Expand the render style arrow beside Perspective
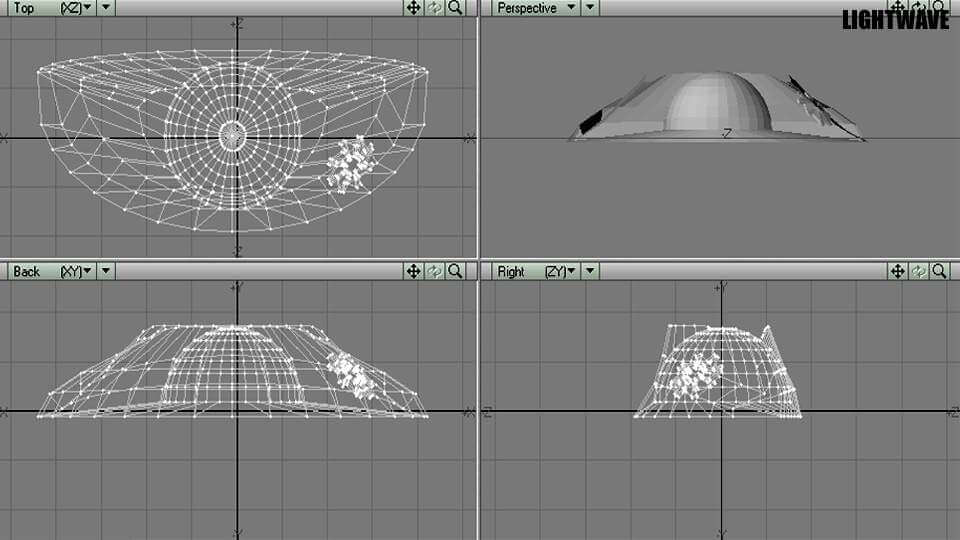 tap(590, 8)
